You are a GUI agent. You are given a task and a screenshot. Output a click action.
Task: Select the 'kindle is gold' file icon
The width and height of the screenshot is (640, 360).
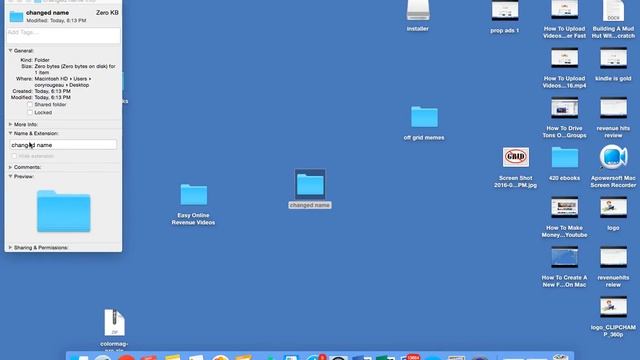click(613, 58)
